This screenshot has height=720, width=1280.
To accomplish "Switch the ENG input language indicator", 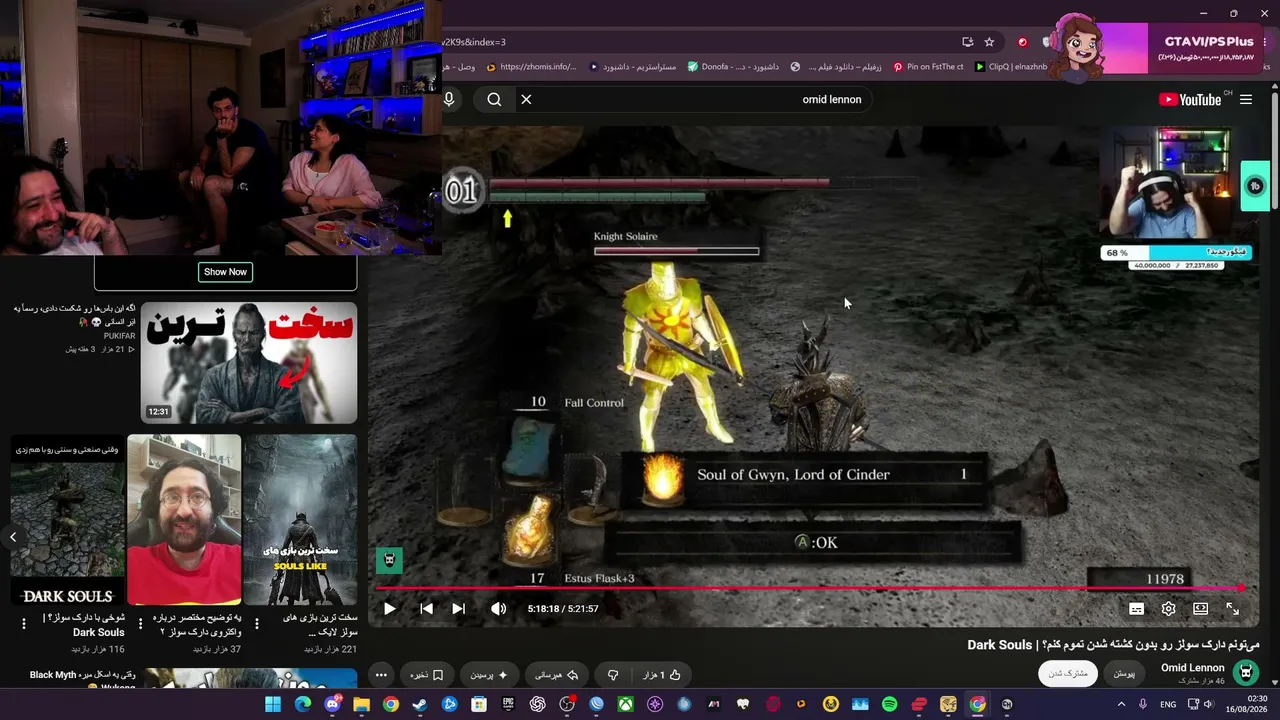I will click(x=1168, y=704).
